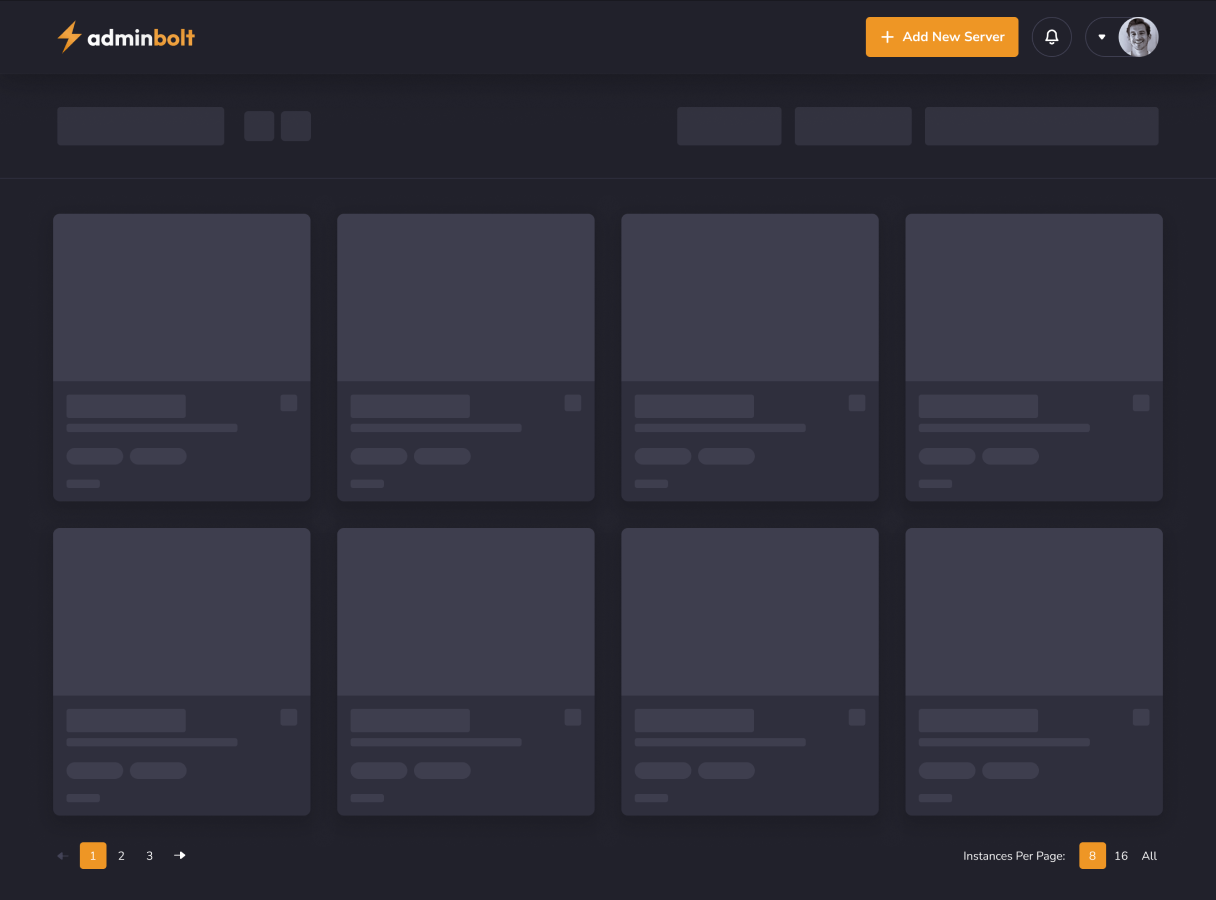The width and height of the screenshot is (1216, 900).
Task: Click the search field at top left
Action: 140,126
